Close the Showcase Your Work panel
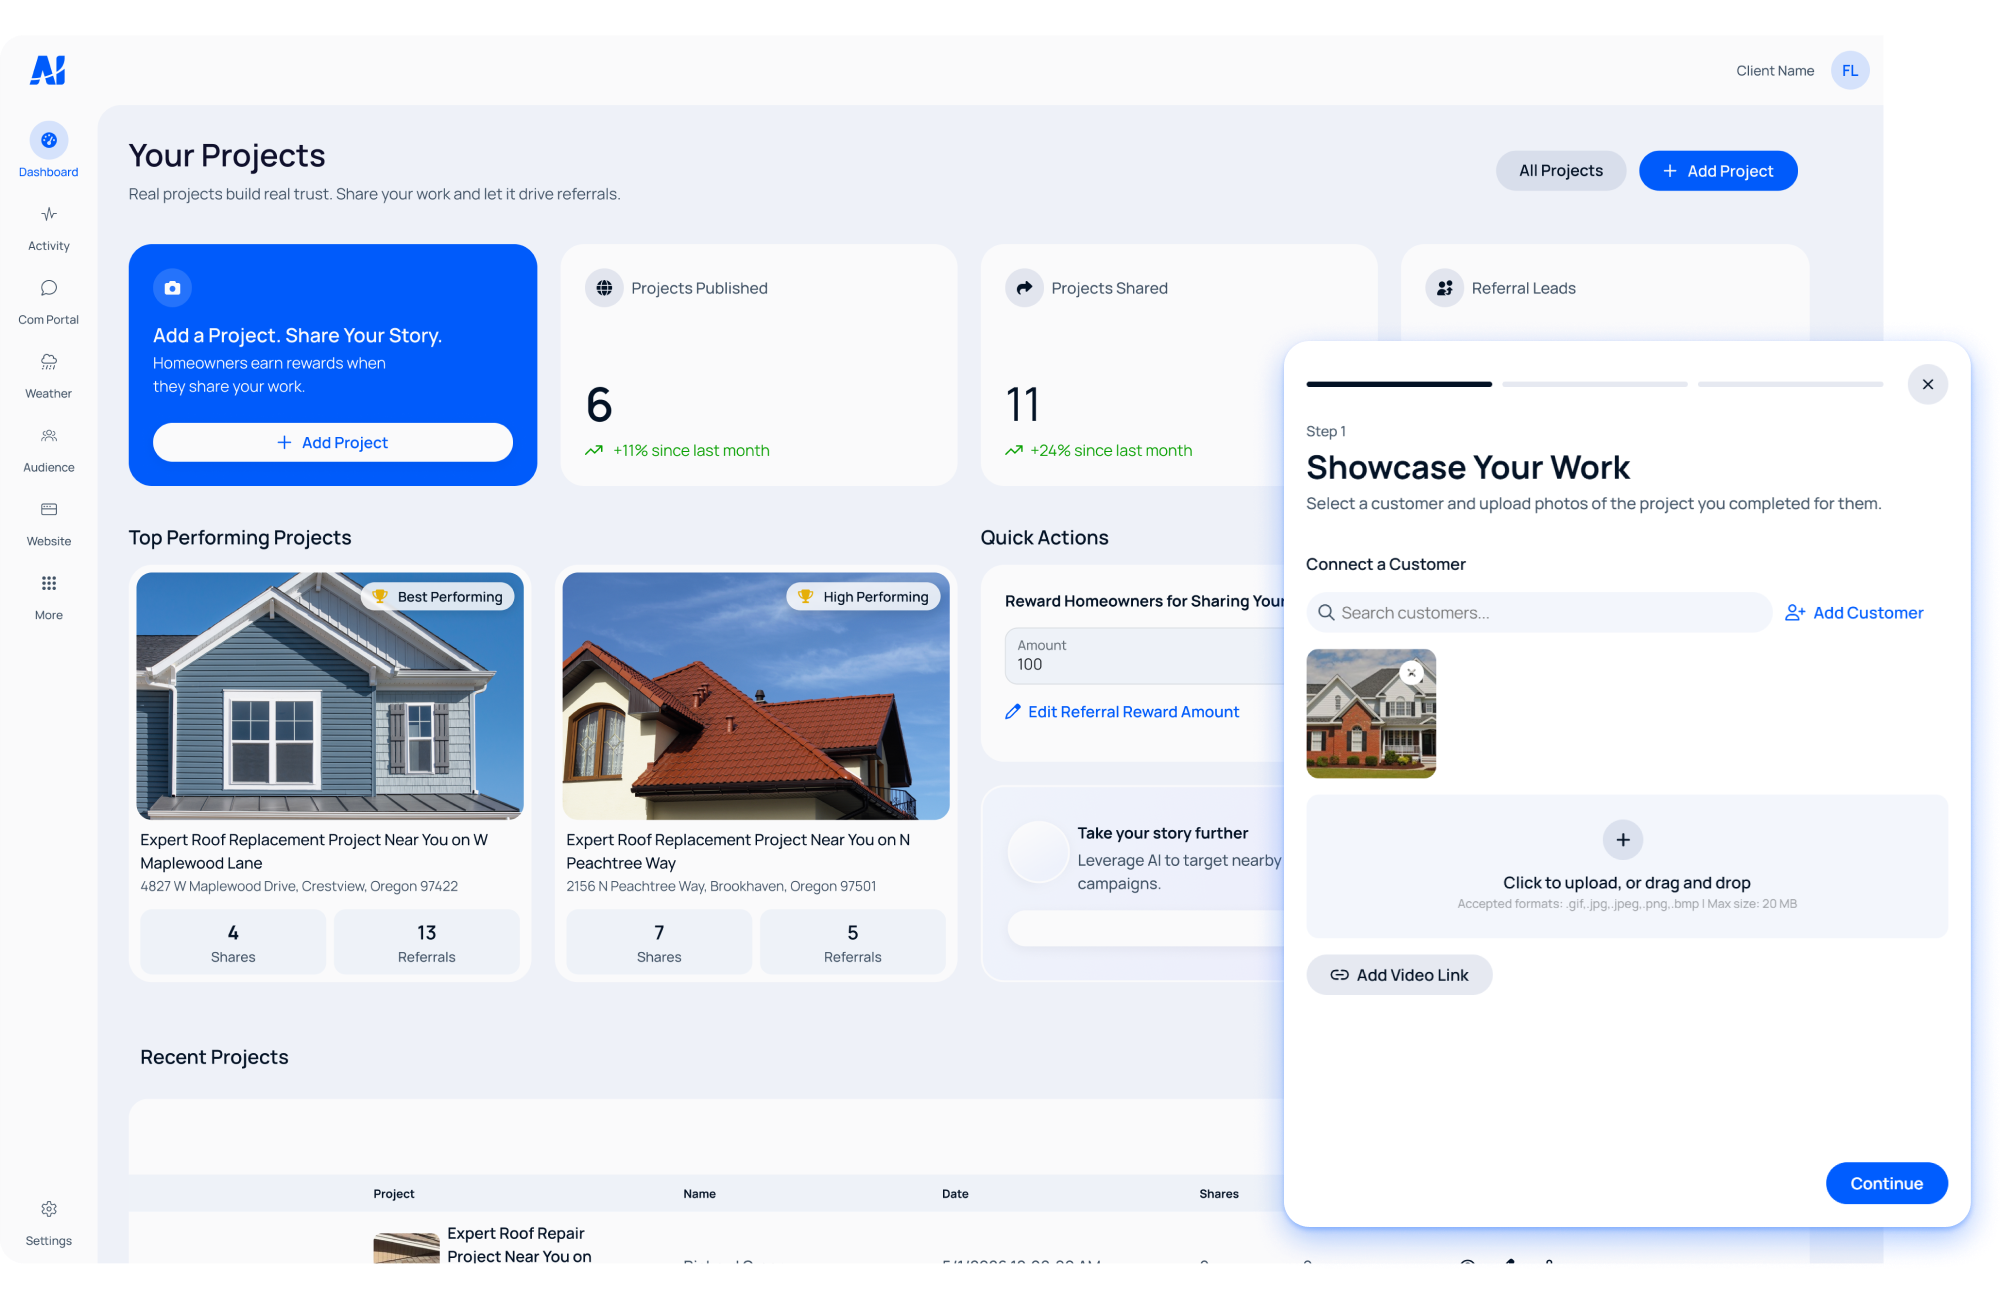 click(x=1927, y=384)
